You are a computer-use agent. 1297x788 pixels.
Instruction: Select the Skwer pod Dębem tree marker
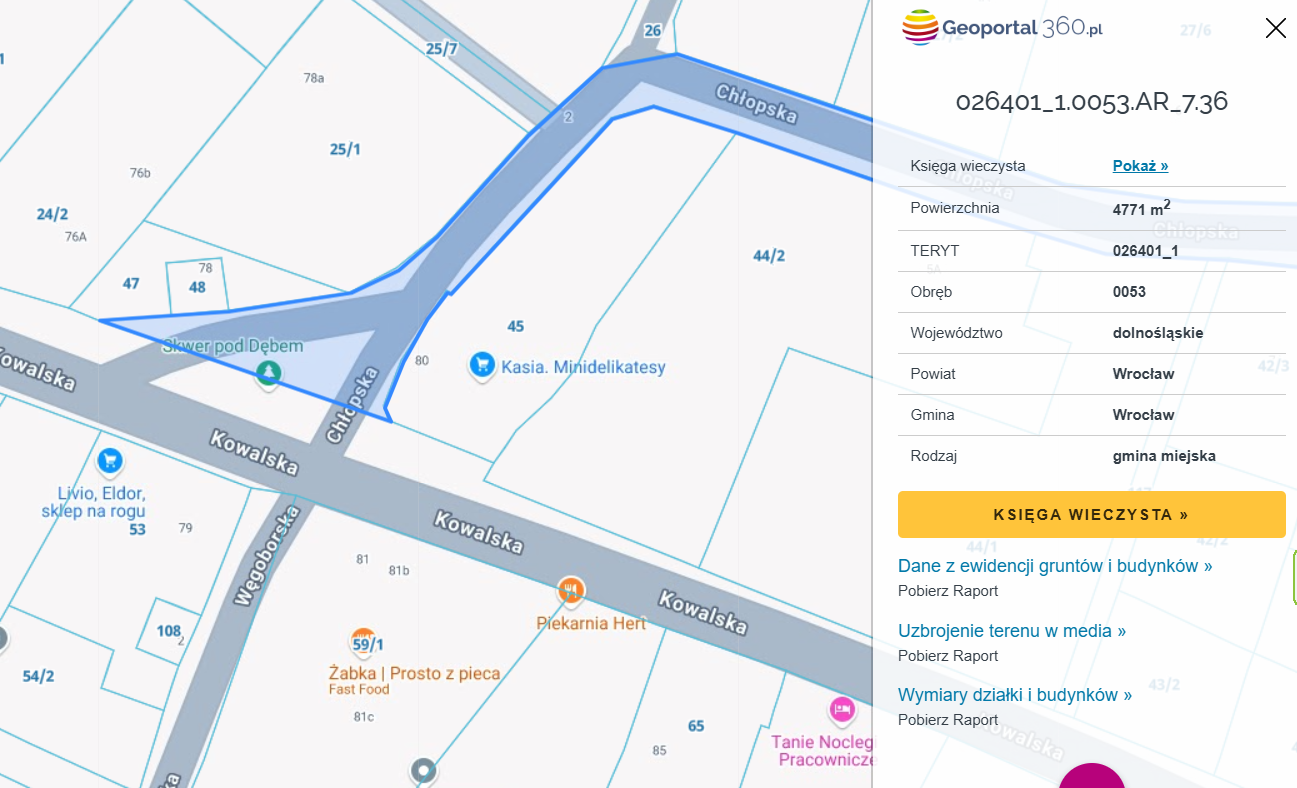268,375
